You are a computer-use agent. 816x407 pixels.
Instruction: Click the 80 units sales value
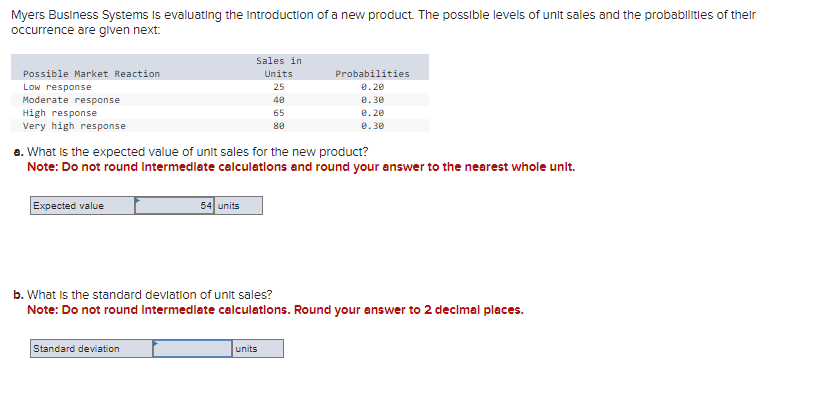[279, 126]
